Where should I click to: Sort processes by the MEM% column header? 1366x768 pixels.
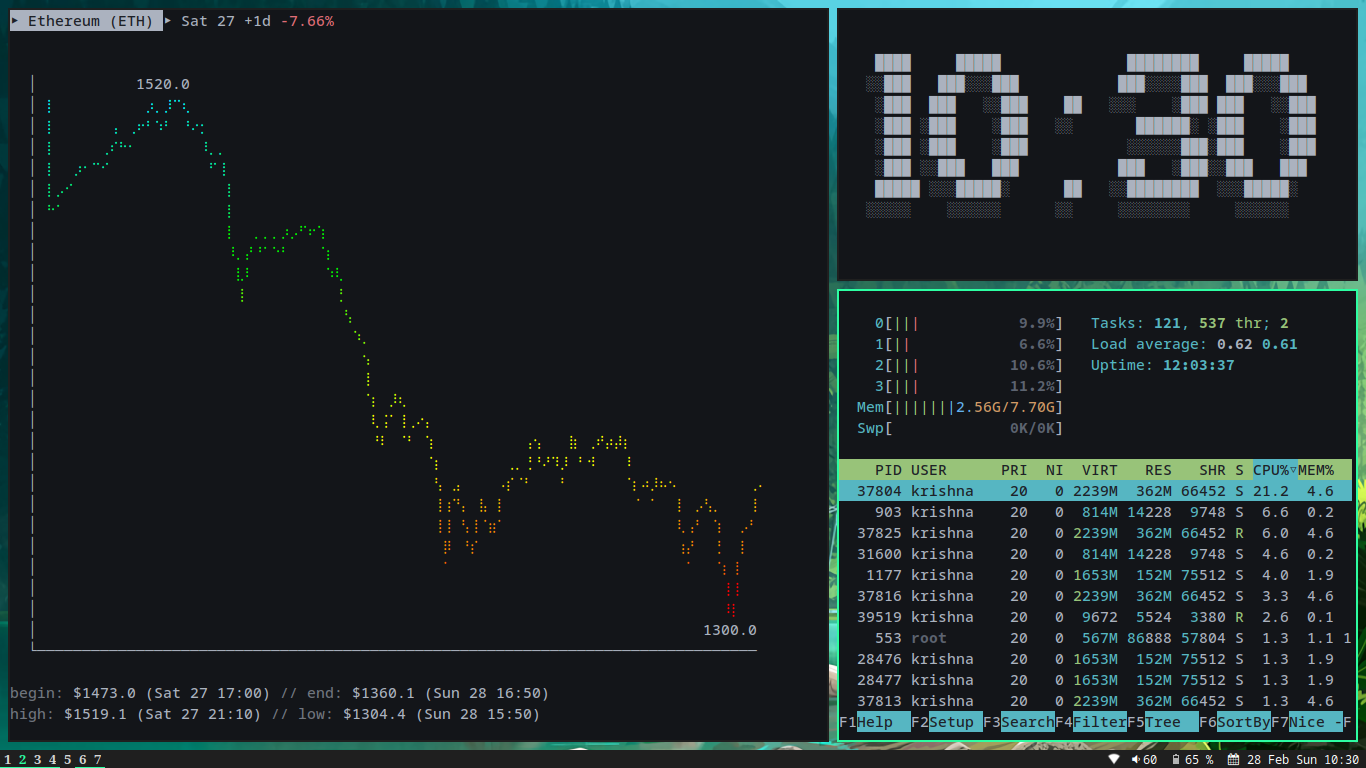tap(1316, 470)
